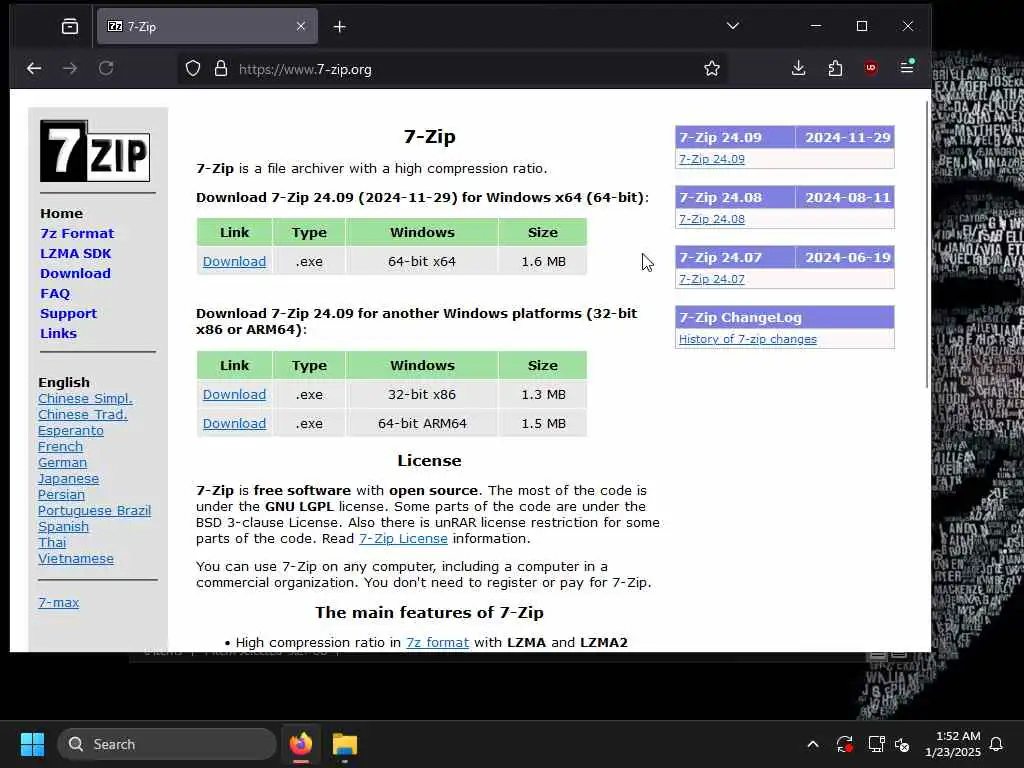This screenshot has width=1024, height=768.
Task: Go to the Download page in sidebar
Action: coord(75,274)
